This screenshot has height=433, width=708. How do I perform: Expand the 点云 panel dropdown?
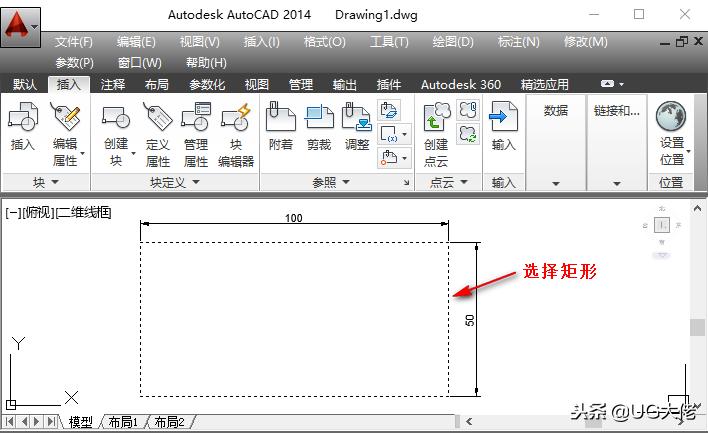coord(464,182)
